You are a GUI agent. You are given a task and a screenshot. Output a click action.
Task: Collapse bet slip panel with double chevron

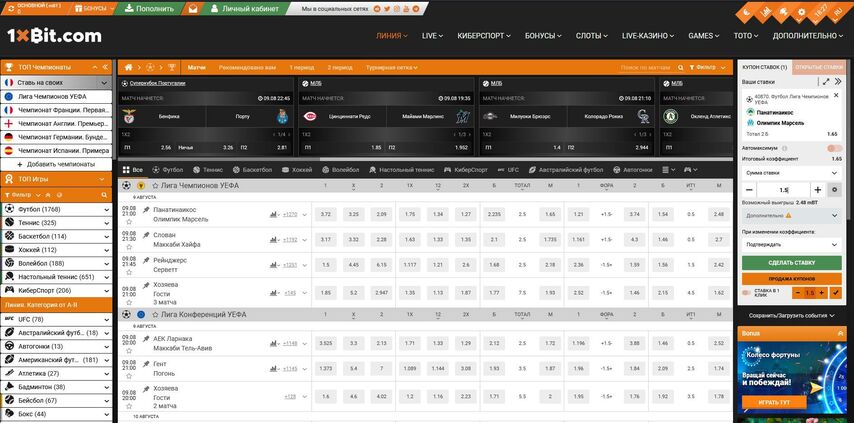pos(838,82)
